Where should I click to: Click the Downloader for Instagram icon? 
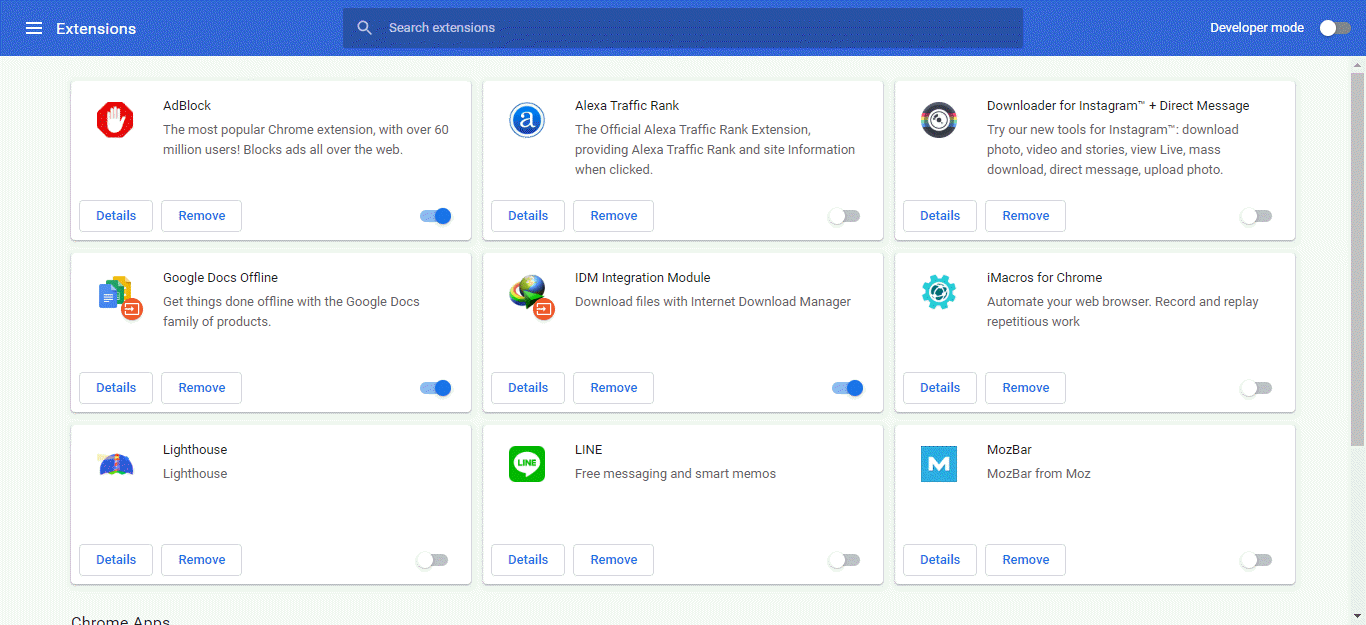point(939,120)
